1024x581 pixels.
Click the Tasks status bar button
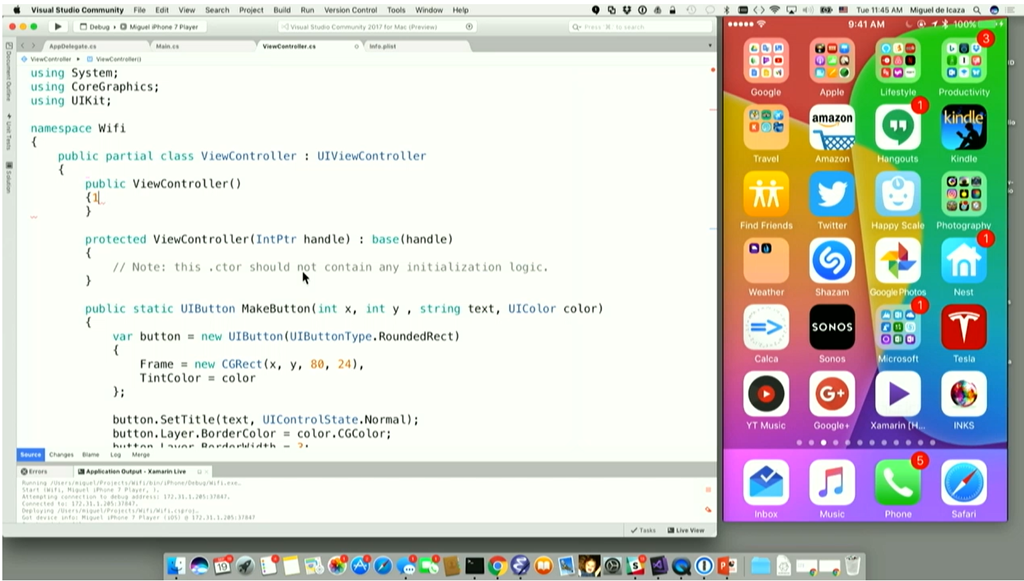[x=643, y=530]
